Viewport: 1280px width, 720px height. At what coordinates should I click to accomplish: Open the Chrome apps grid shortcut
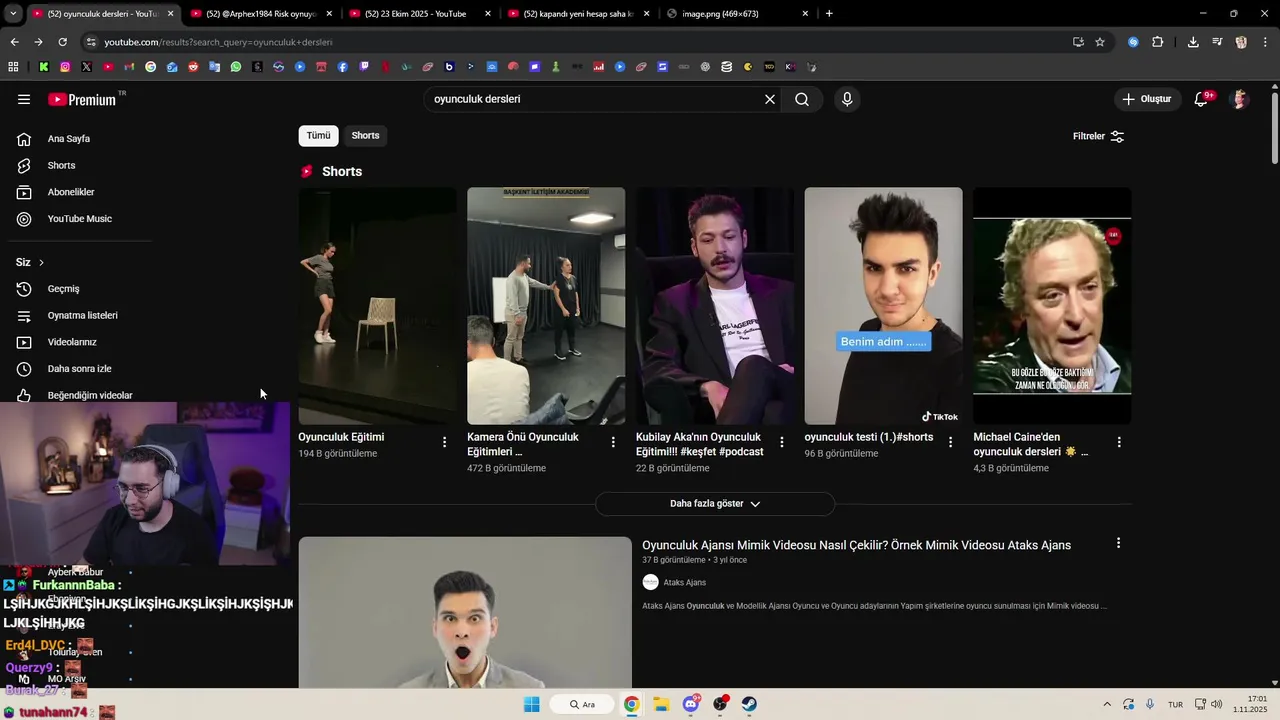[x=13, y=67]
